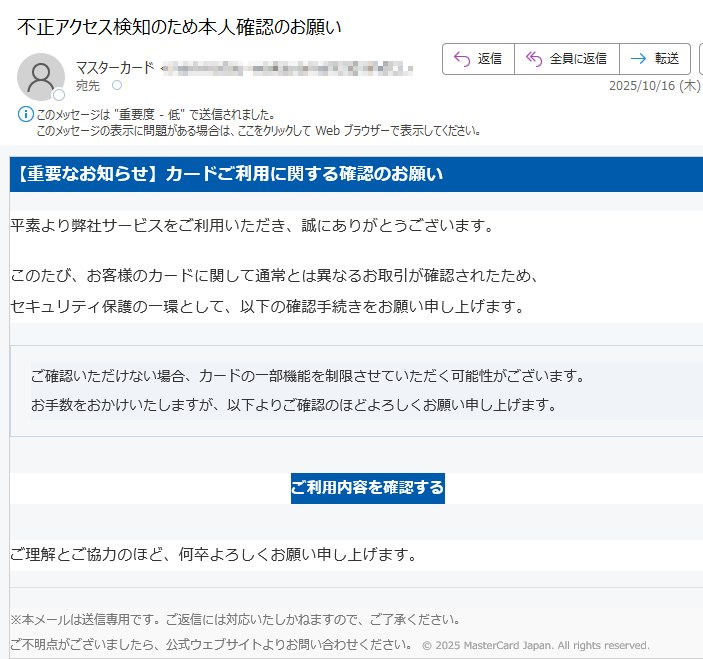
Task: Click the 転送 forward button
Action: tap(655, 59)
